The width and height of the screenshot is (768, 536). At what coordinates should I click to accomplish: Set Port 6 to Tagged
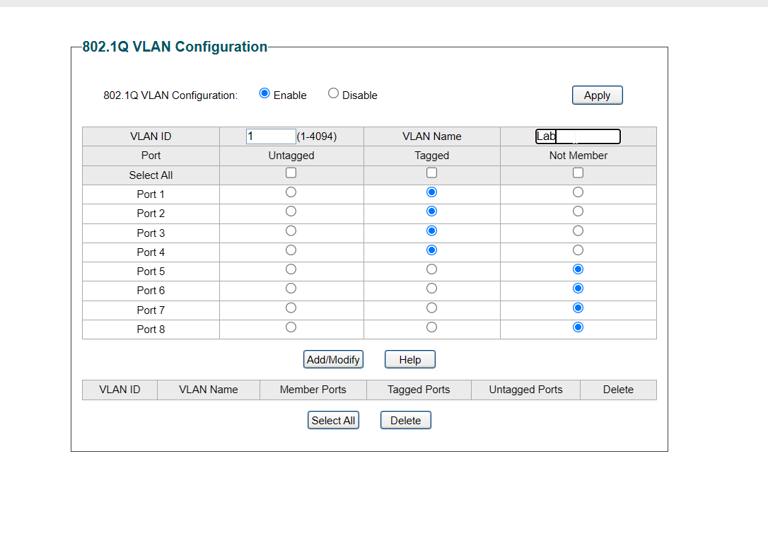(x=432, y=289)
